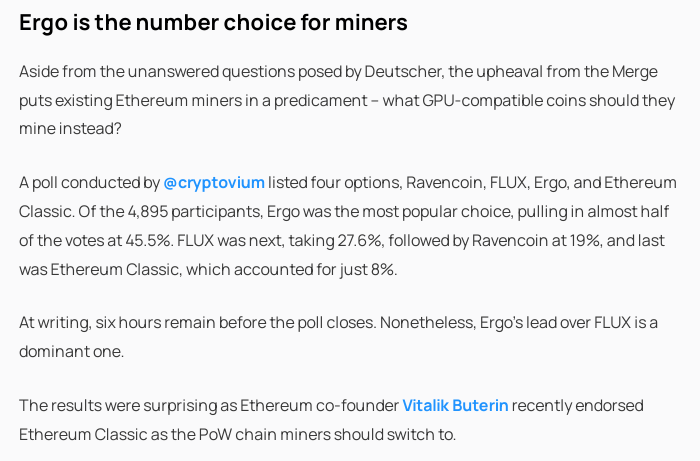700x461 pixels.
Task: Click the '27.6%' FLUX percentage
Action: pos(360,241)
